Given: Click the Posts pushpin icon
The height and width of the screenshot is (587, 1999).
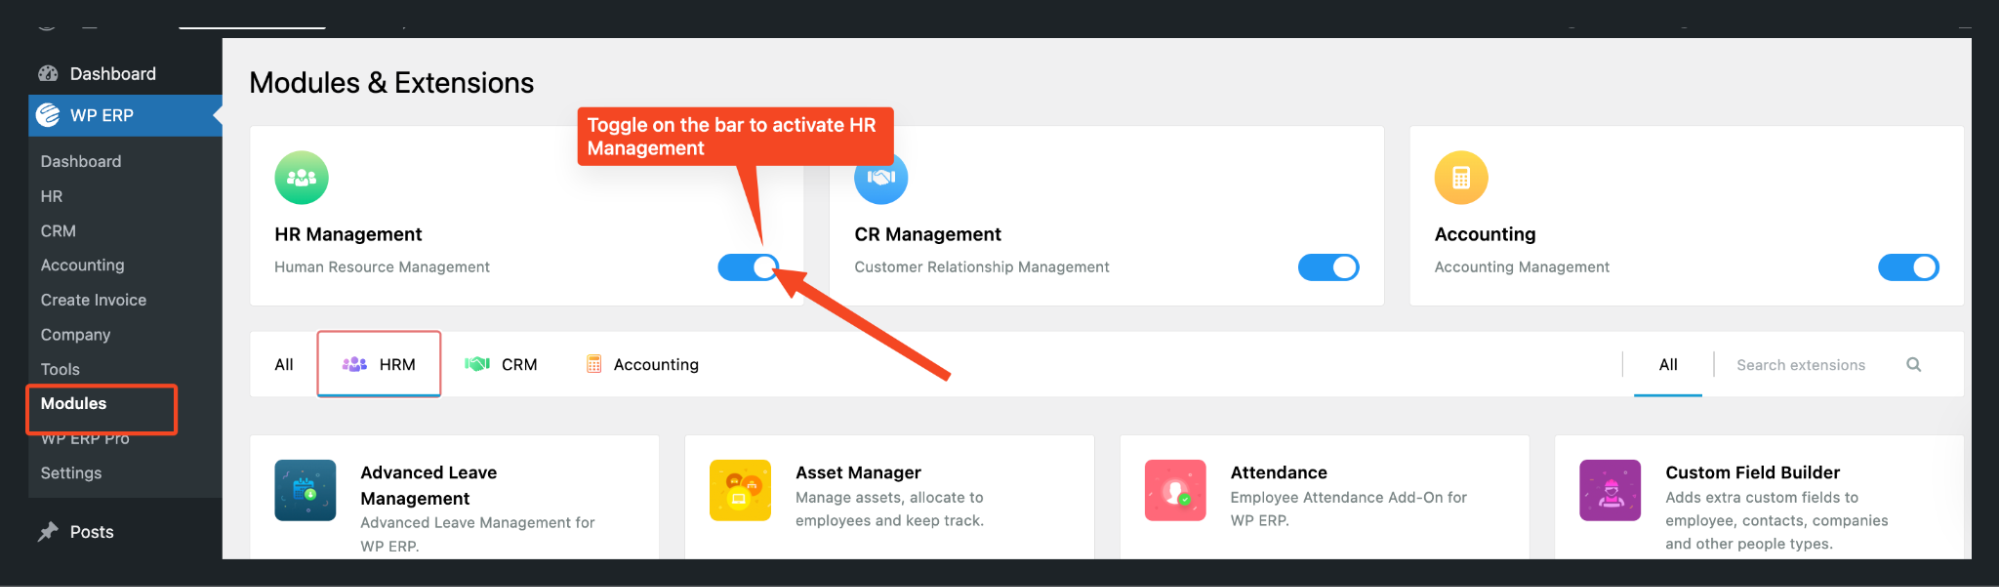Looking at the screenshot, I should [x=48, y=532].
